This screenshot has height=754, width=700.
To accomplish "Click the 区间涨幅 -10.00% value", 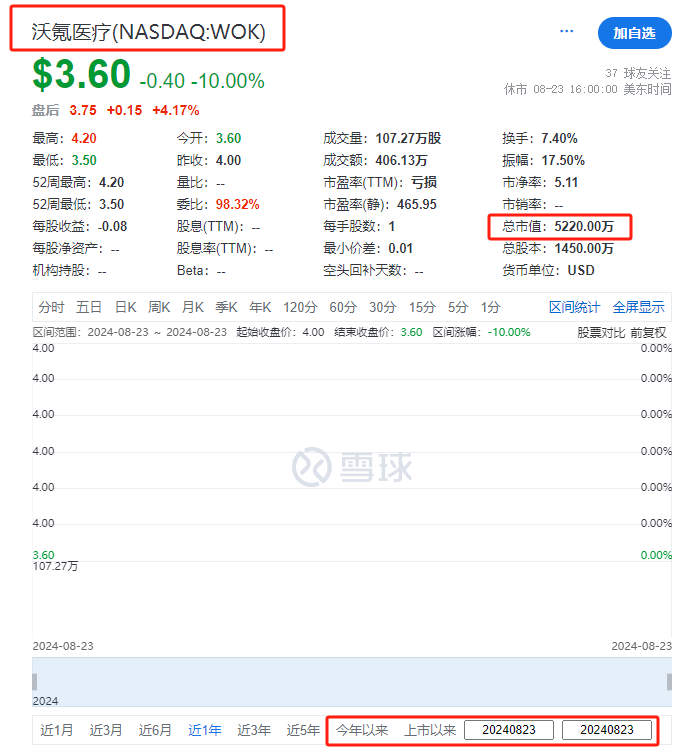I will (509, 332).
